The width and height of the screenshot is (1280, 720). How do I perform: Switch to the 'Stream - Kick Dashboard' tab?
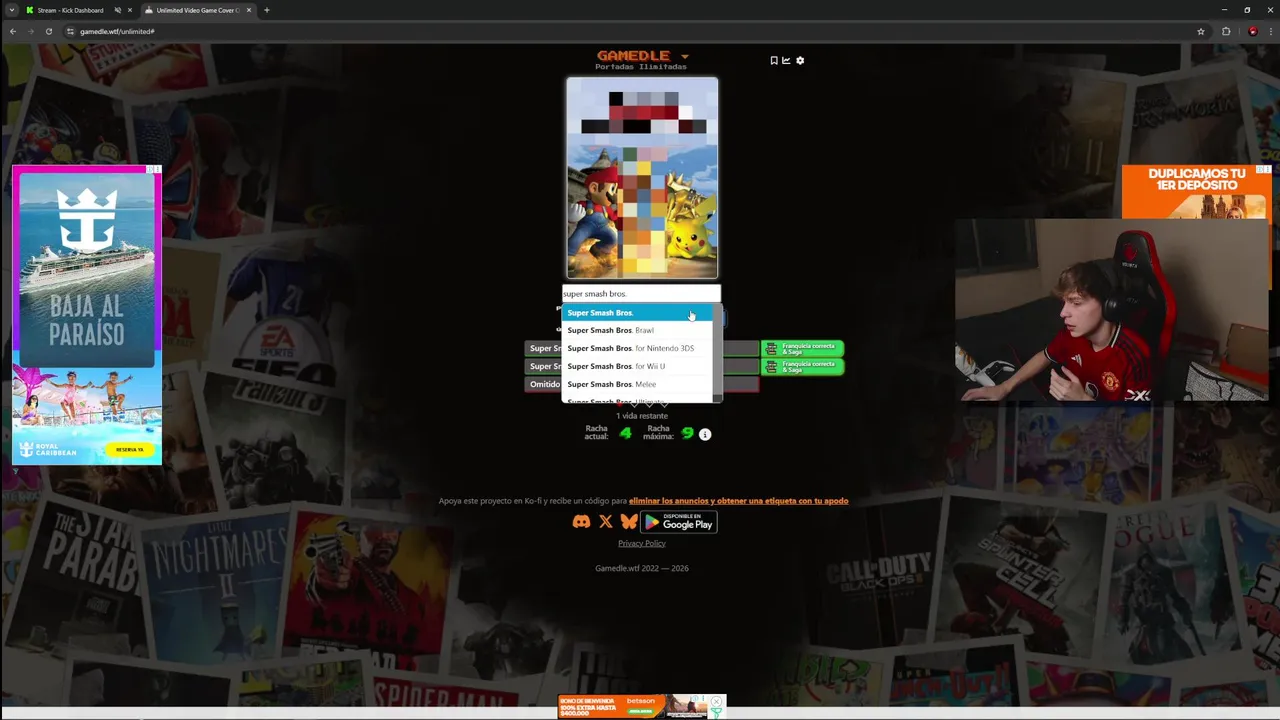click(x=77, y=10)
